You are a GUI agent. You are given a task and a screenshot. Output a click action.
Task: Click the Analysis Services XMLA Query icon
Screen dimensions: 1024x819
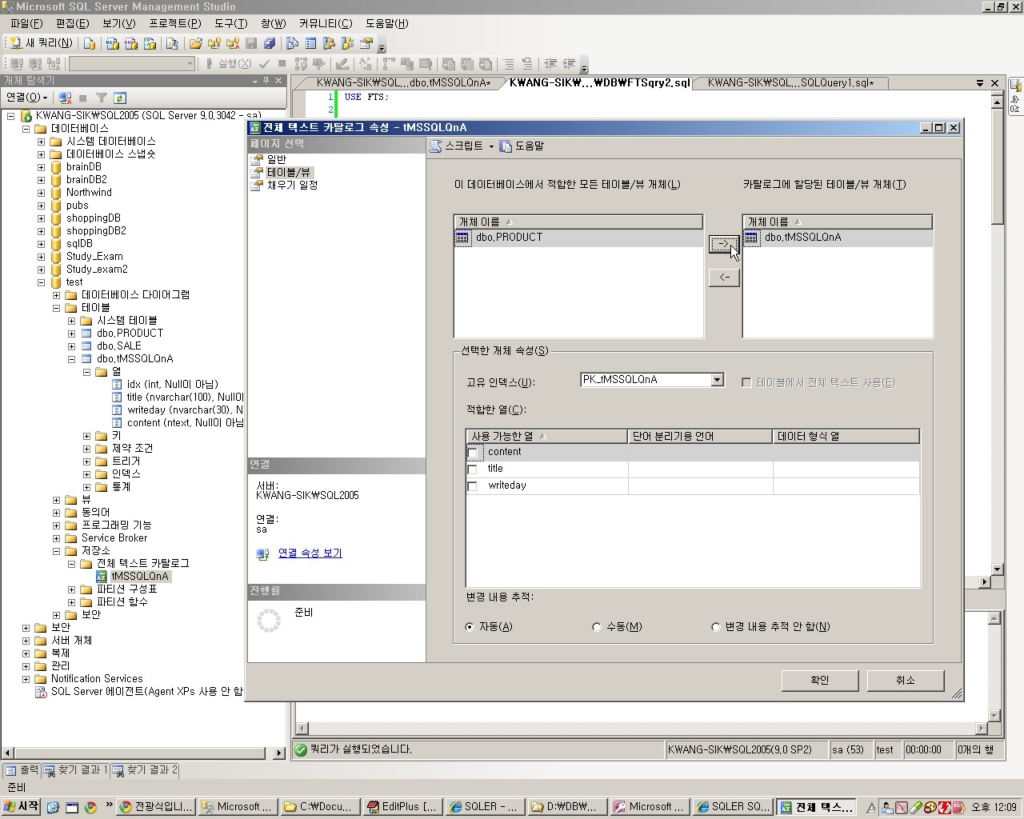pyautogui.click(x=150, y=44)
